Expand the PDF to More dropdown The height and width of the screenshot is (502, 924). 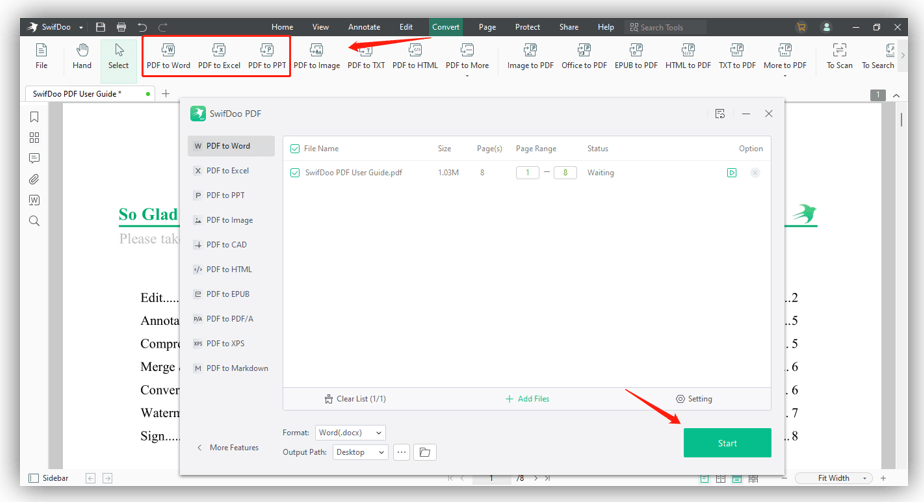click(467, 58)
